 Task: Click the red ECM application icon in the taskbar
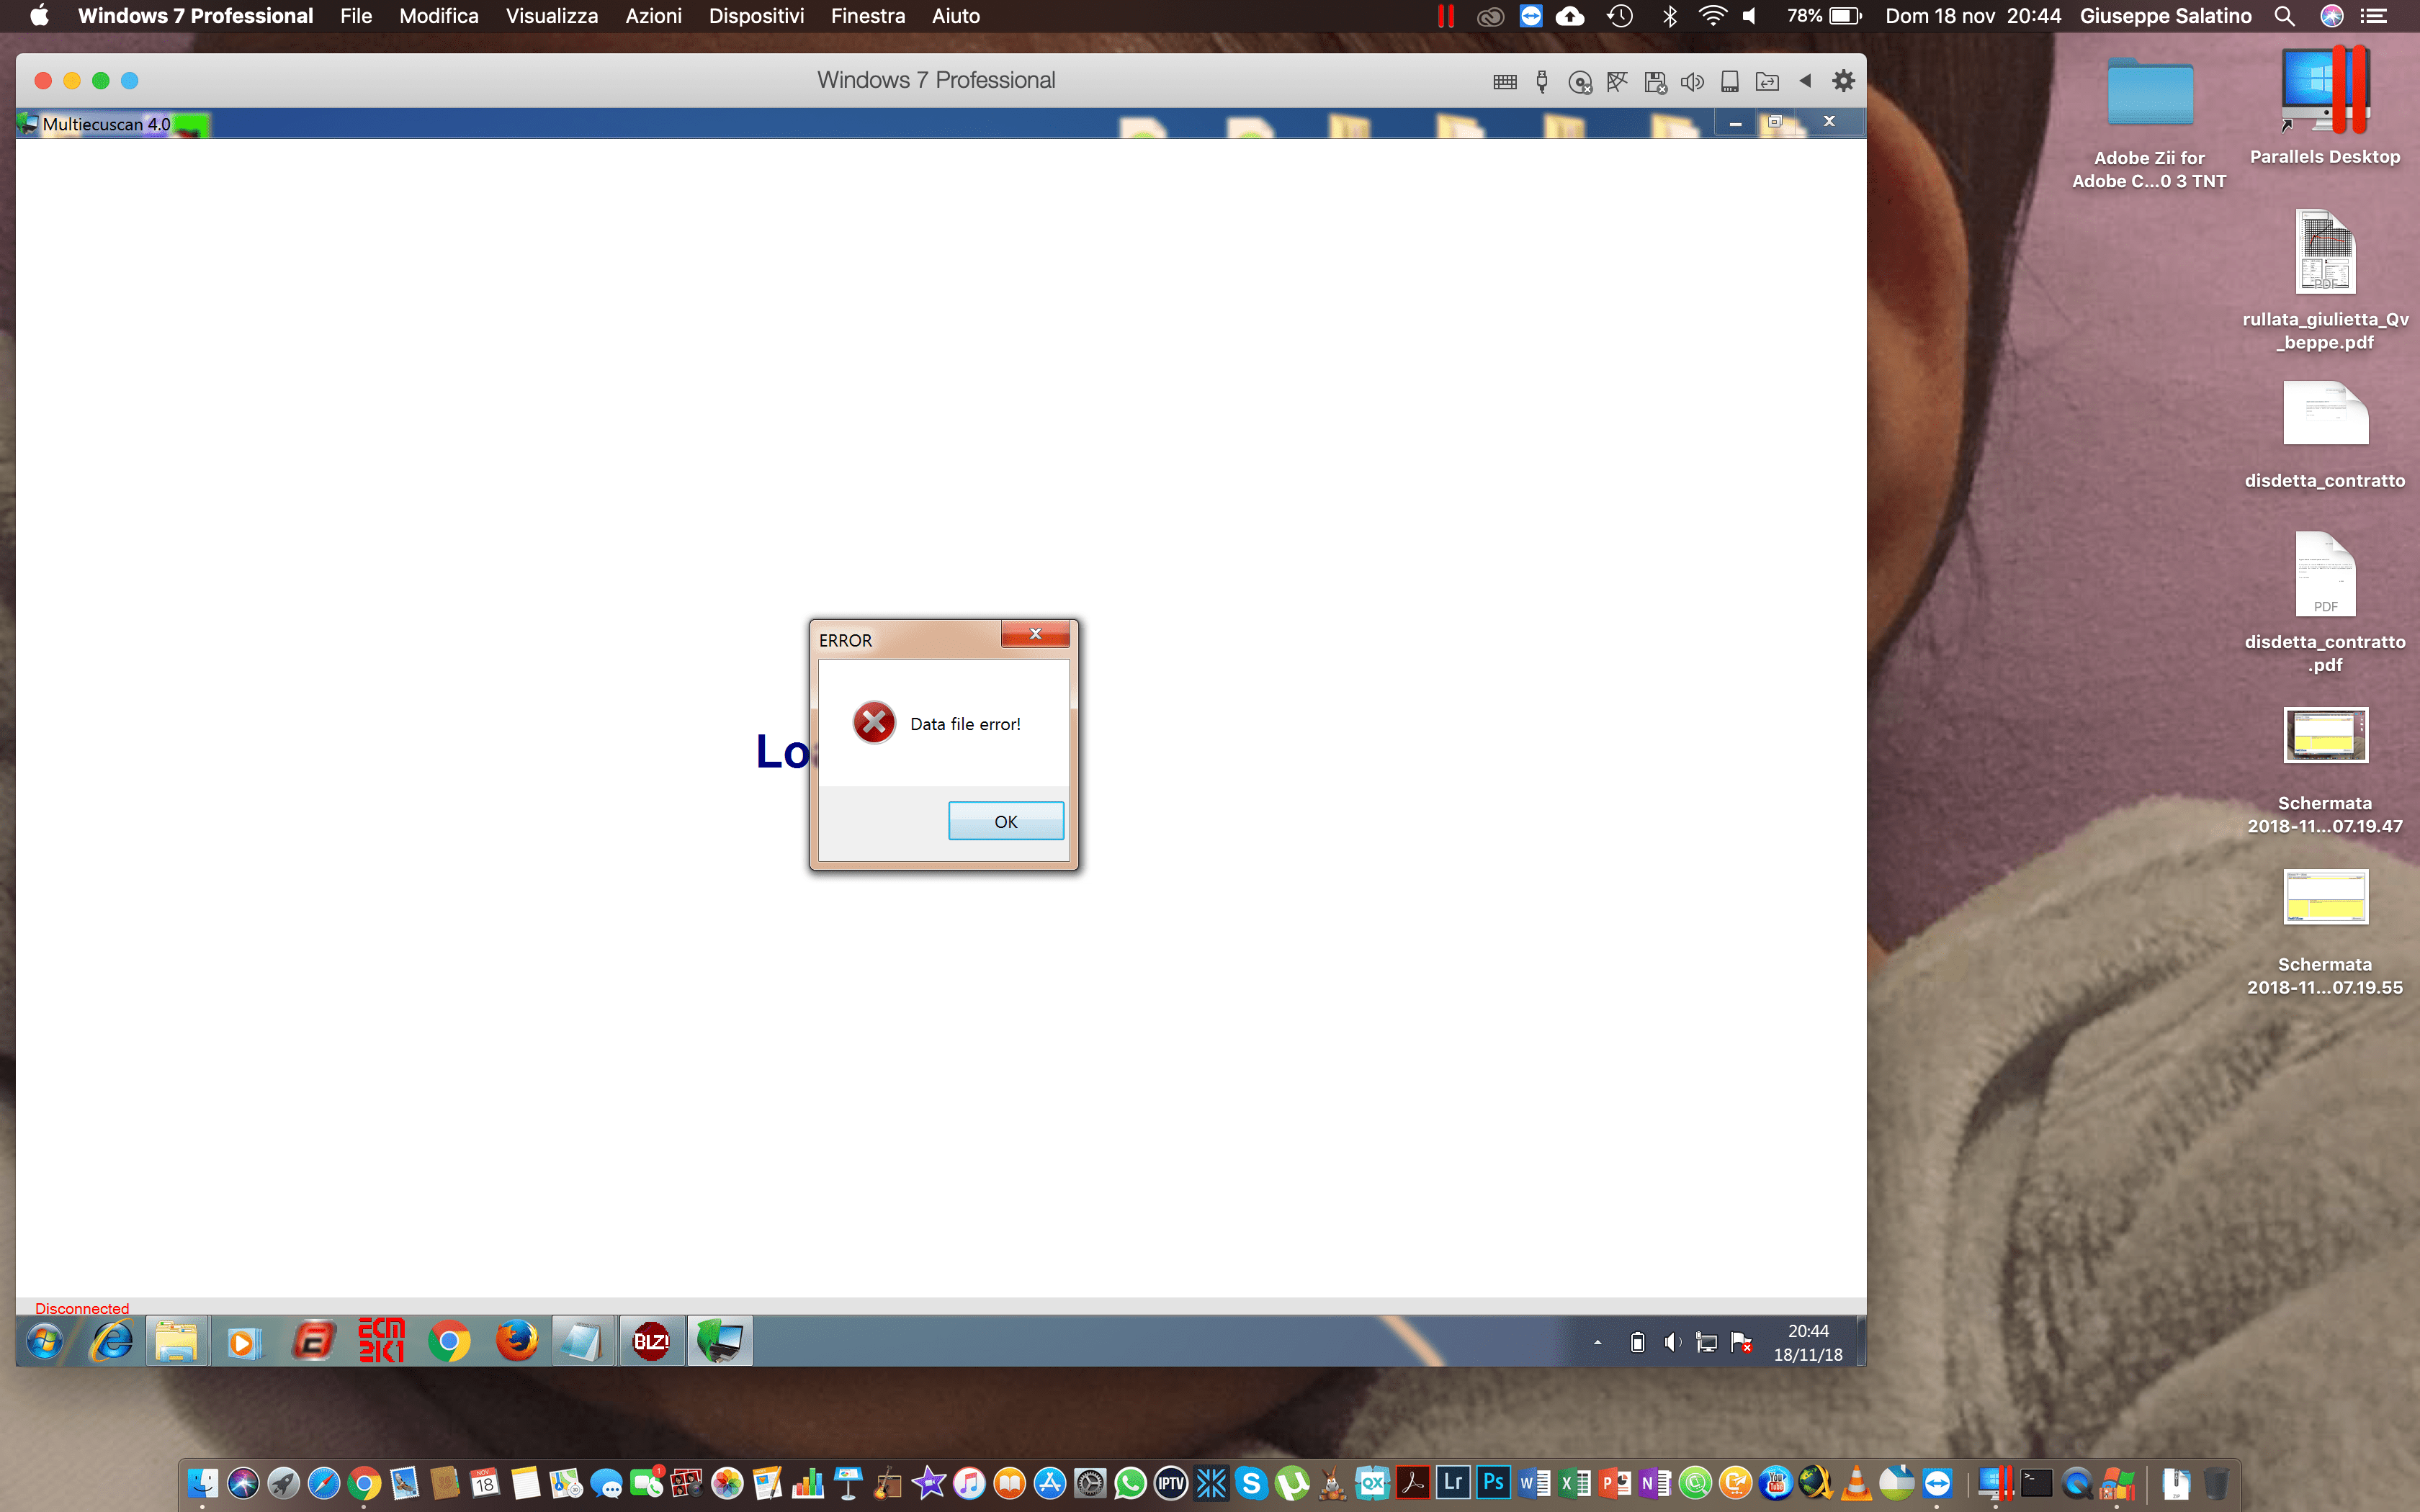381,1340
